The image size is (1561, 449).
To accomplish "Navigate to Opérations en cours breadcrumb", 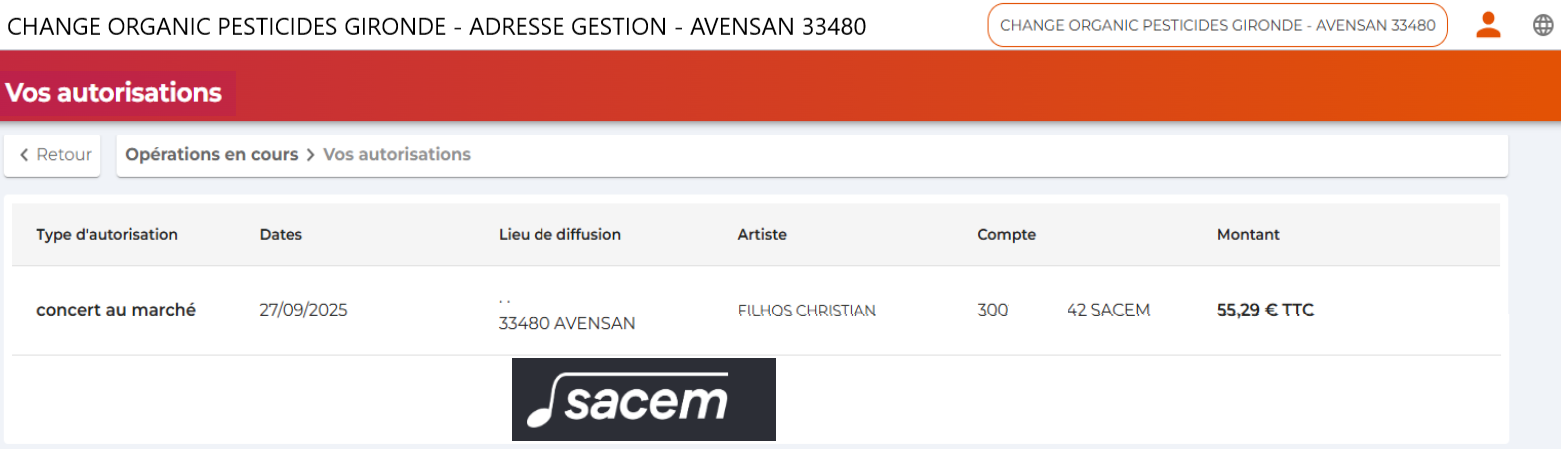I will point(212,155).
